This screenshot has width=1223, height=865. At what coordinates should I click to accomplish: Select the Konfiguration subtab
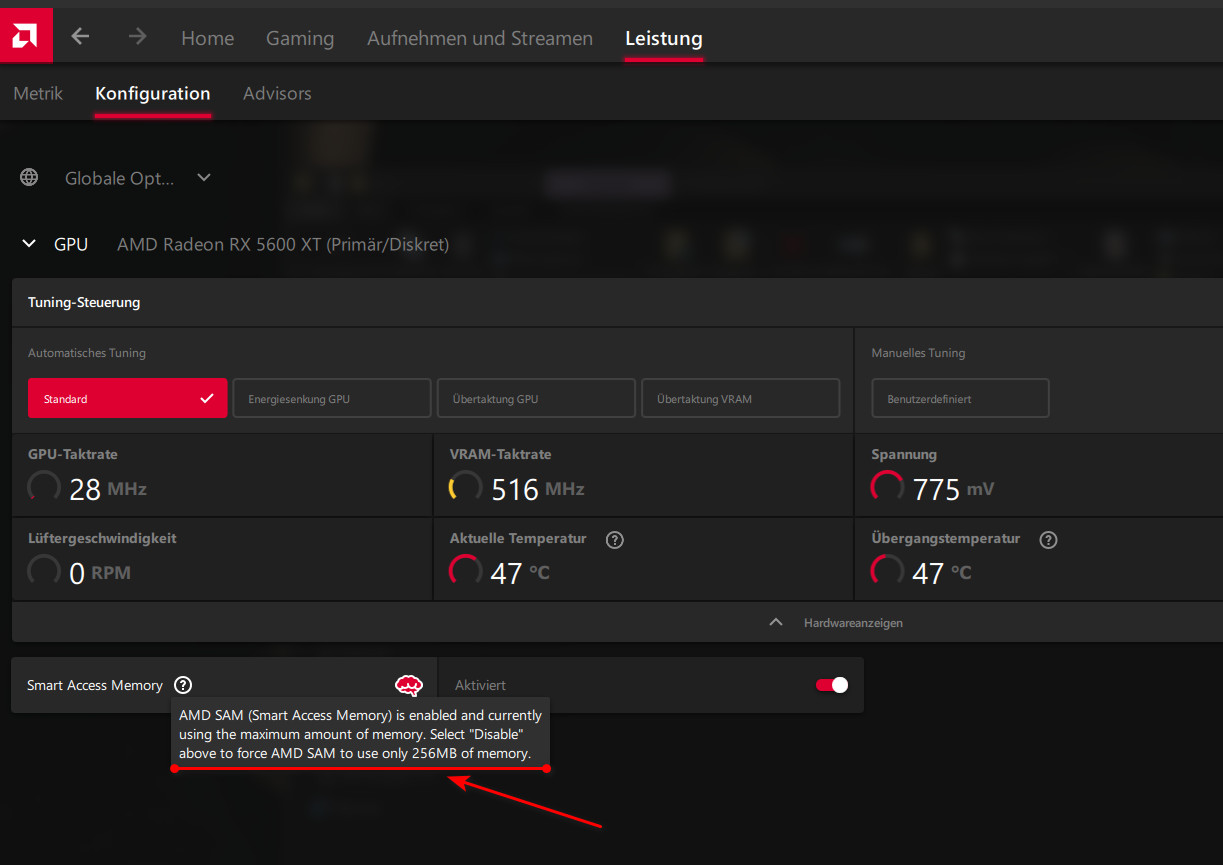pyautogui.click(x=153, y=93)
